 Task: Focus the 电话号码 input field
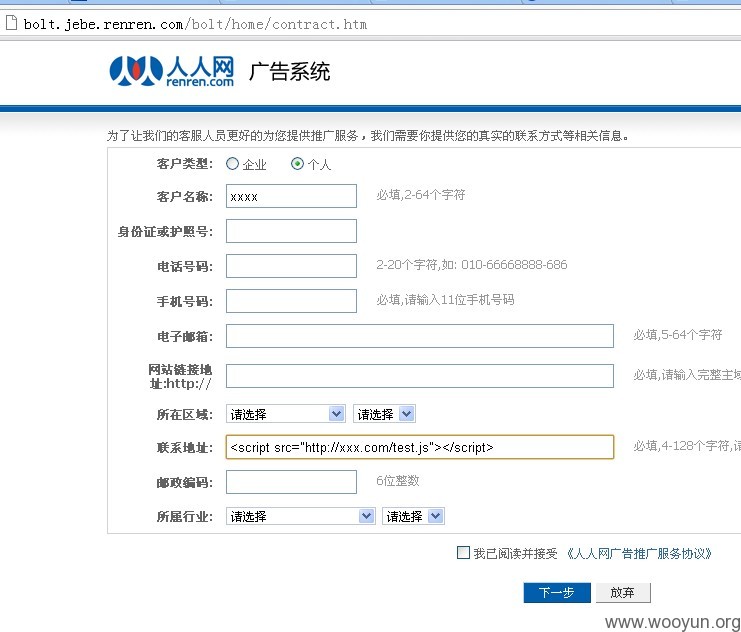tap(291, 266)
